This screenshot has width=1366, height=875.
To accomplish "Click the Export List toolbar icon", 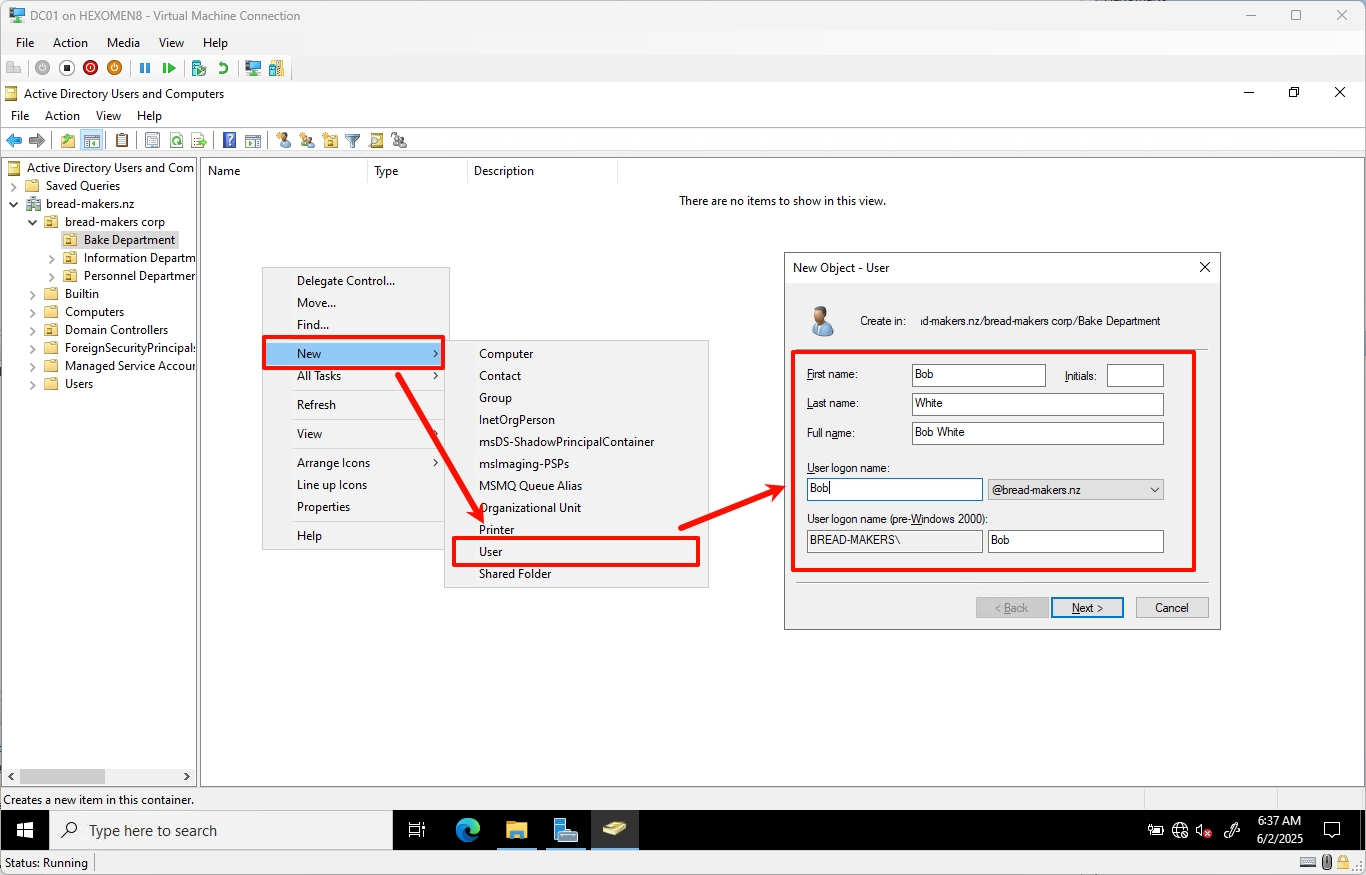I will click(x=199, y=140).
